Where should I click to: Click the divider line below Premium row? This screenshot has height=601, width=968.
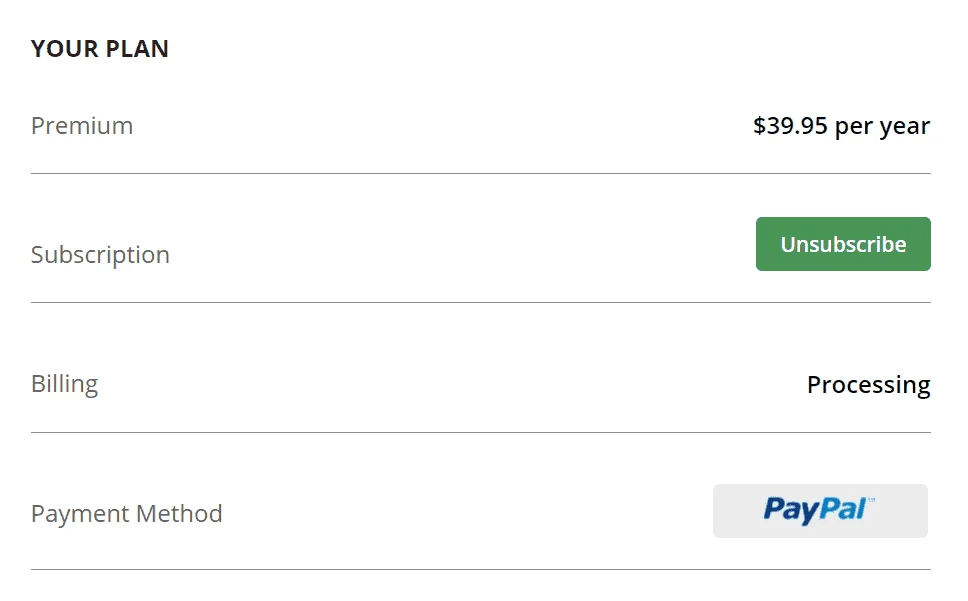481,173
